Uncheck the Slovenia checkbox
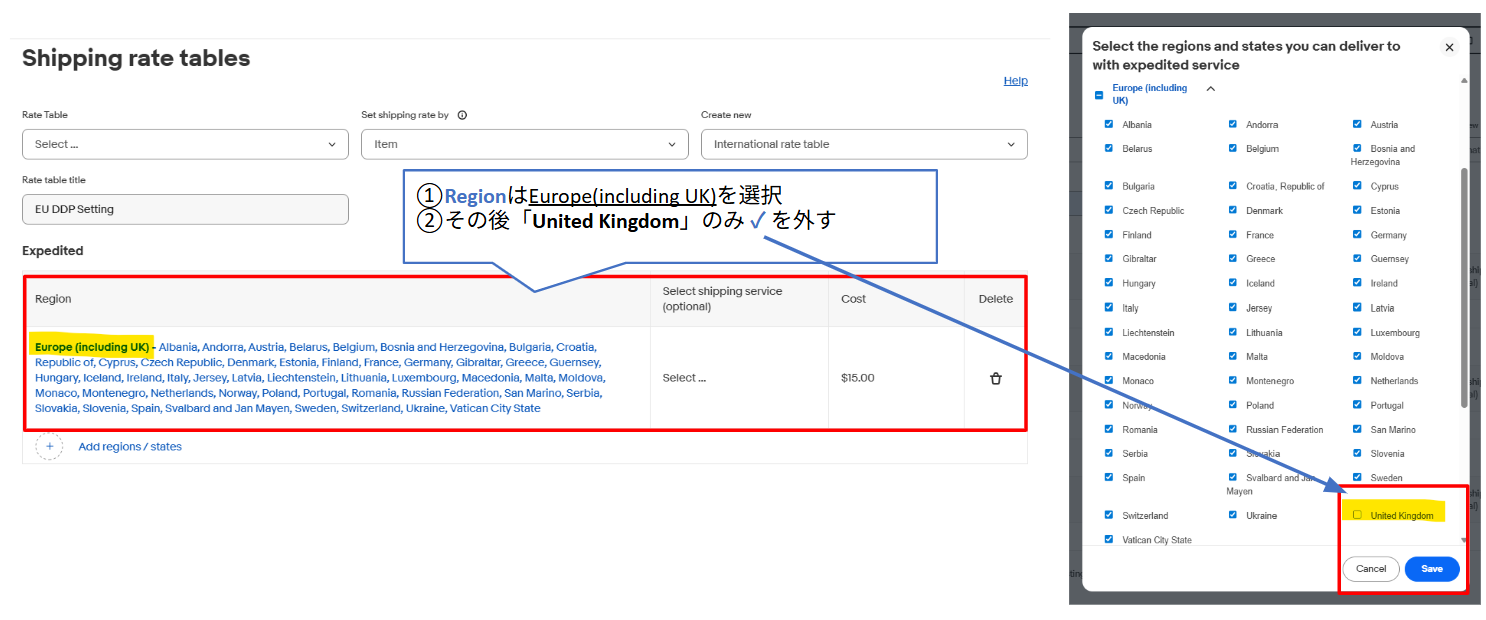Image resolution: width=1486 pixels, height=620 pixels. pyautogui.click(x=1357, y=453)
